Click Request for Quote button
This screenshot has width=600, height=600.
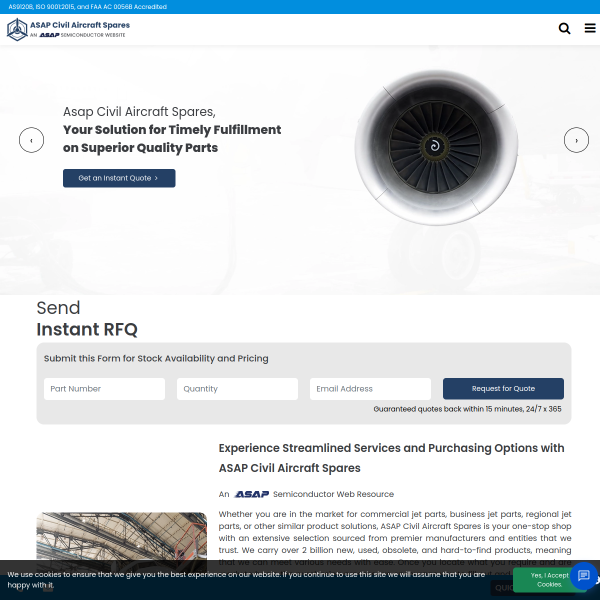click(x=503, y=389)
